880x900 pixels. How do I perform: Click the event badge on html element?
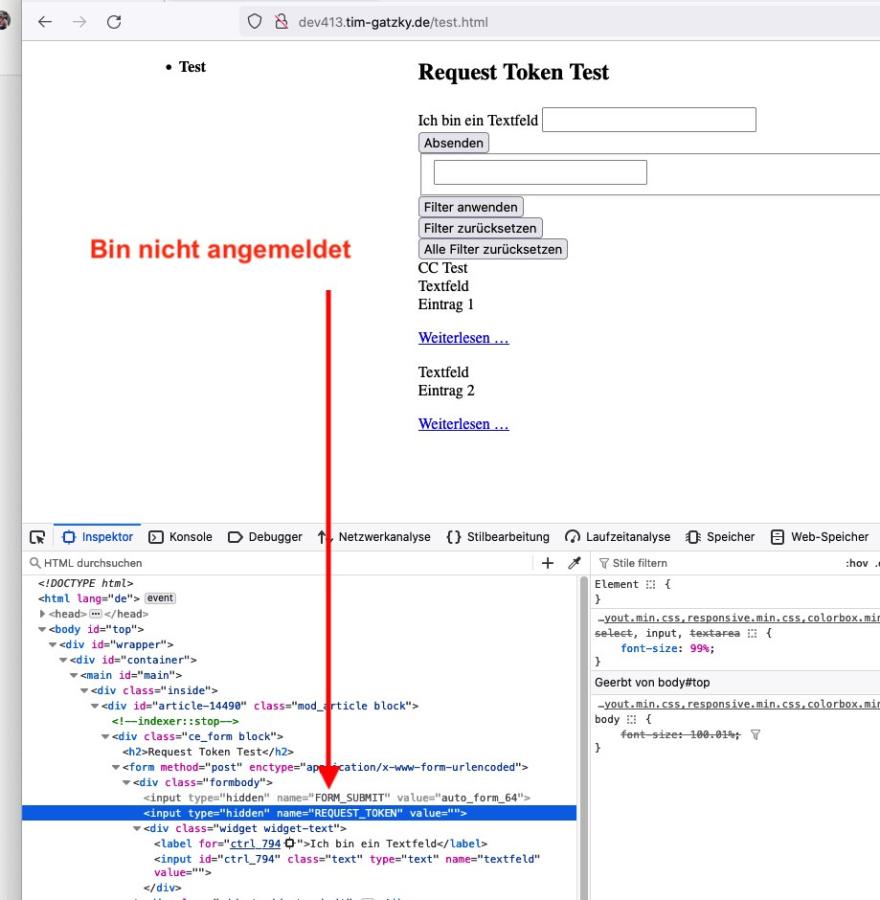coord(160,598)
